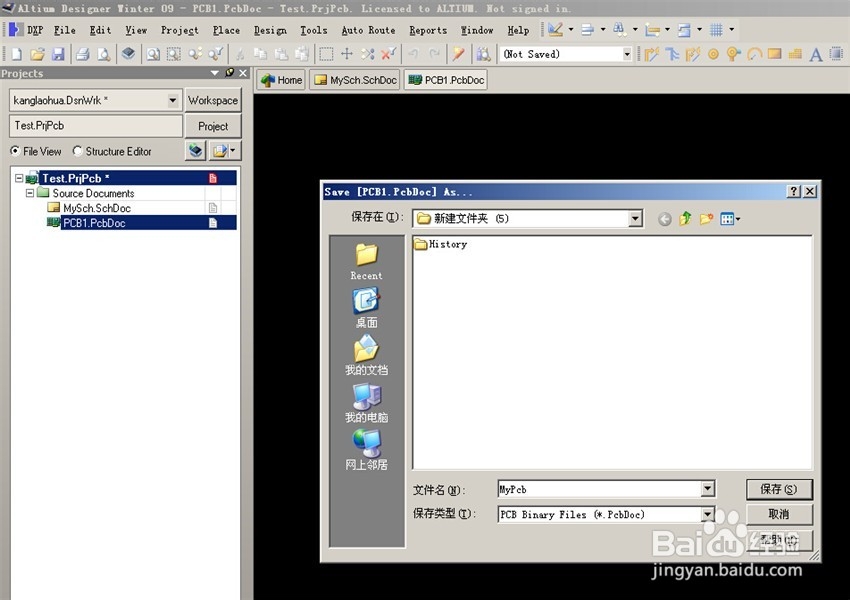
Task: Select the History folder in file list
Action: (441, 244)
